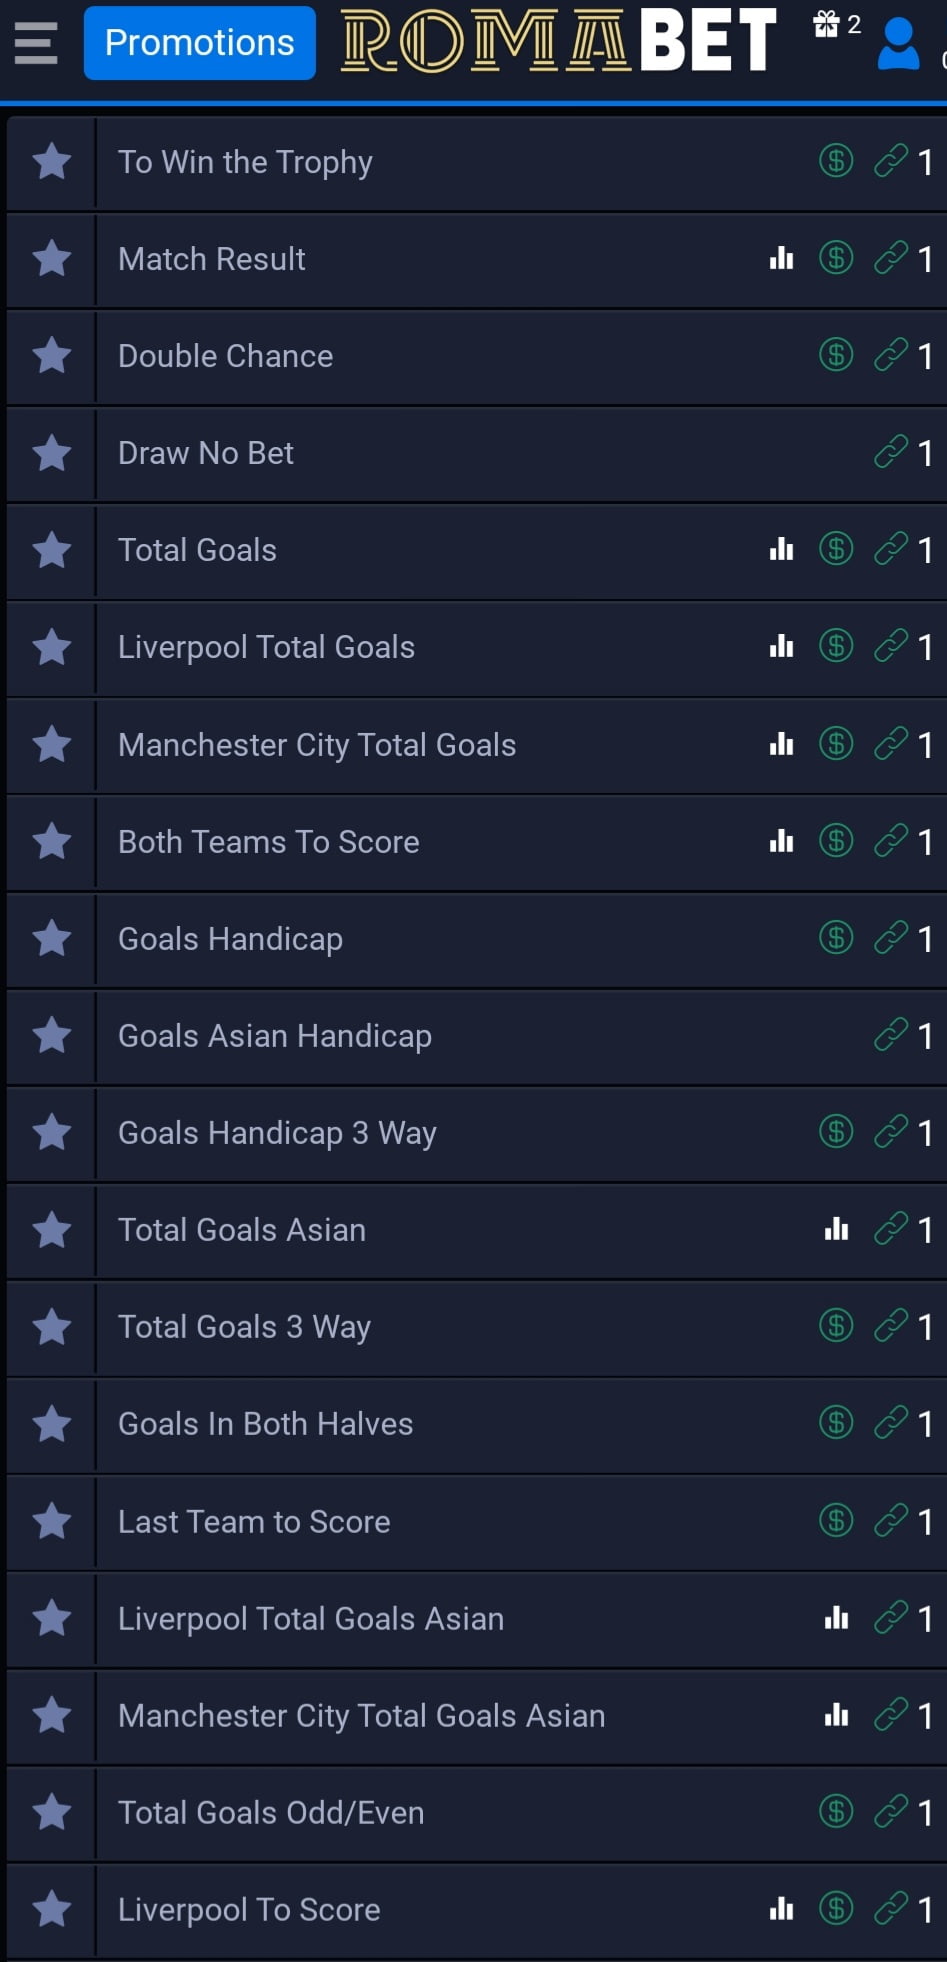The height and width of the screenshot is (1962, 947).
Task: Toggle favorite star for Goals Asian Handicap
Action: 52,1035
